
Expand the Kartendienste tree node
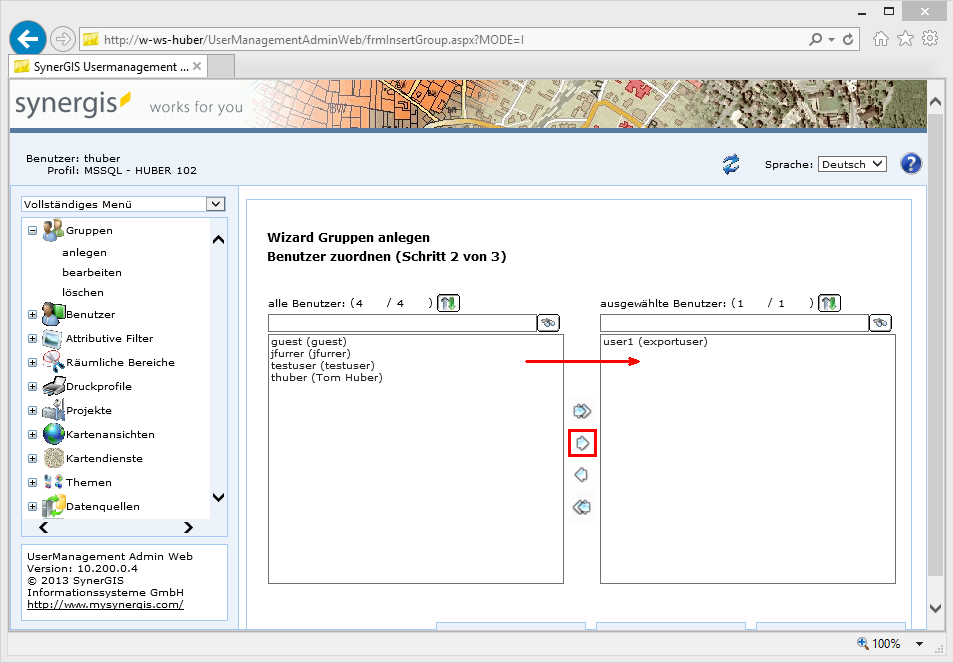click(x=32, y=459)
